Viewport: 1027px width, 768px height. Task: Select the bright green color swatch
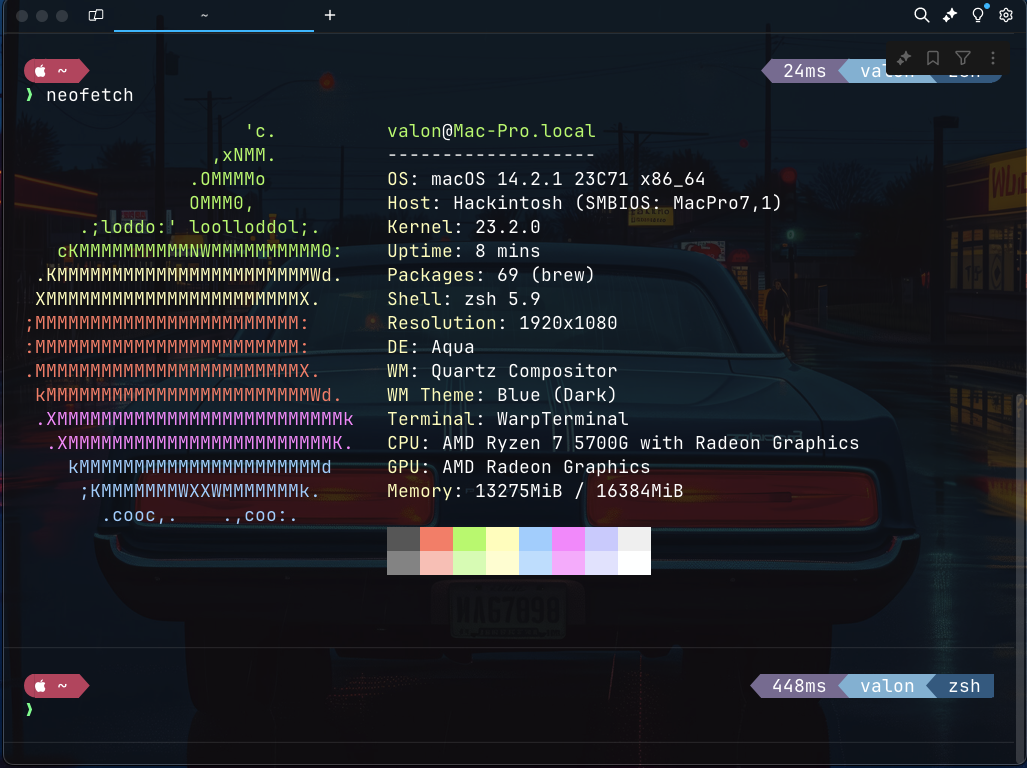point(470,539)
